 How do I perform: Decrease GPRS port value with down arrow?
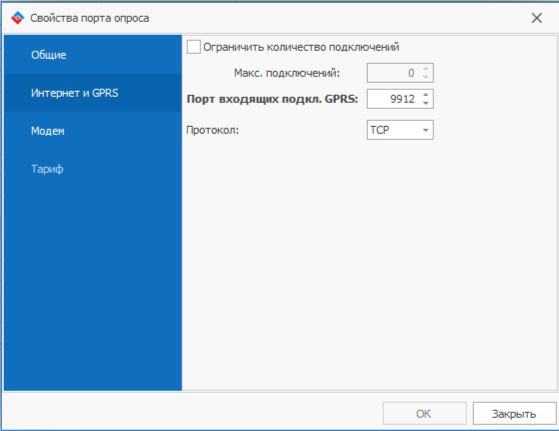pos(426,103)
